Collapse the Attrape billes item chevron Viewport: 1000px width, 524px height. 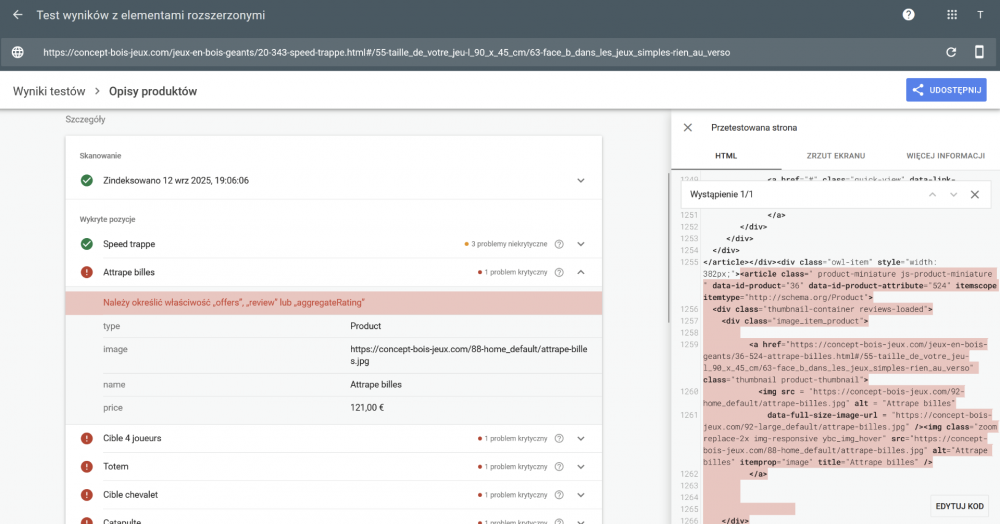[581, 272]
